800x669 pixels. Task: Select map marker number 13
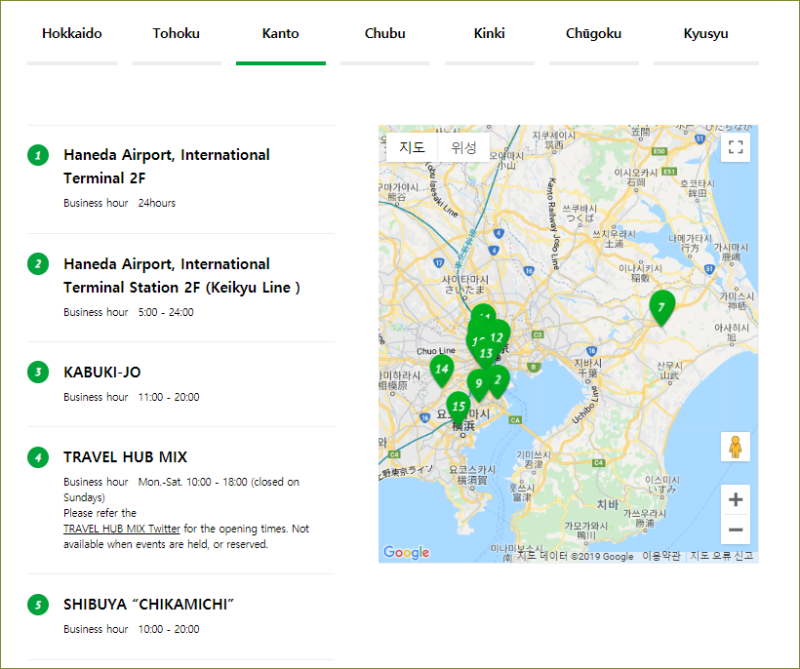point(486,354)
